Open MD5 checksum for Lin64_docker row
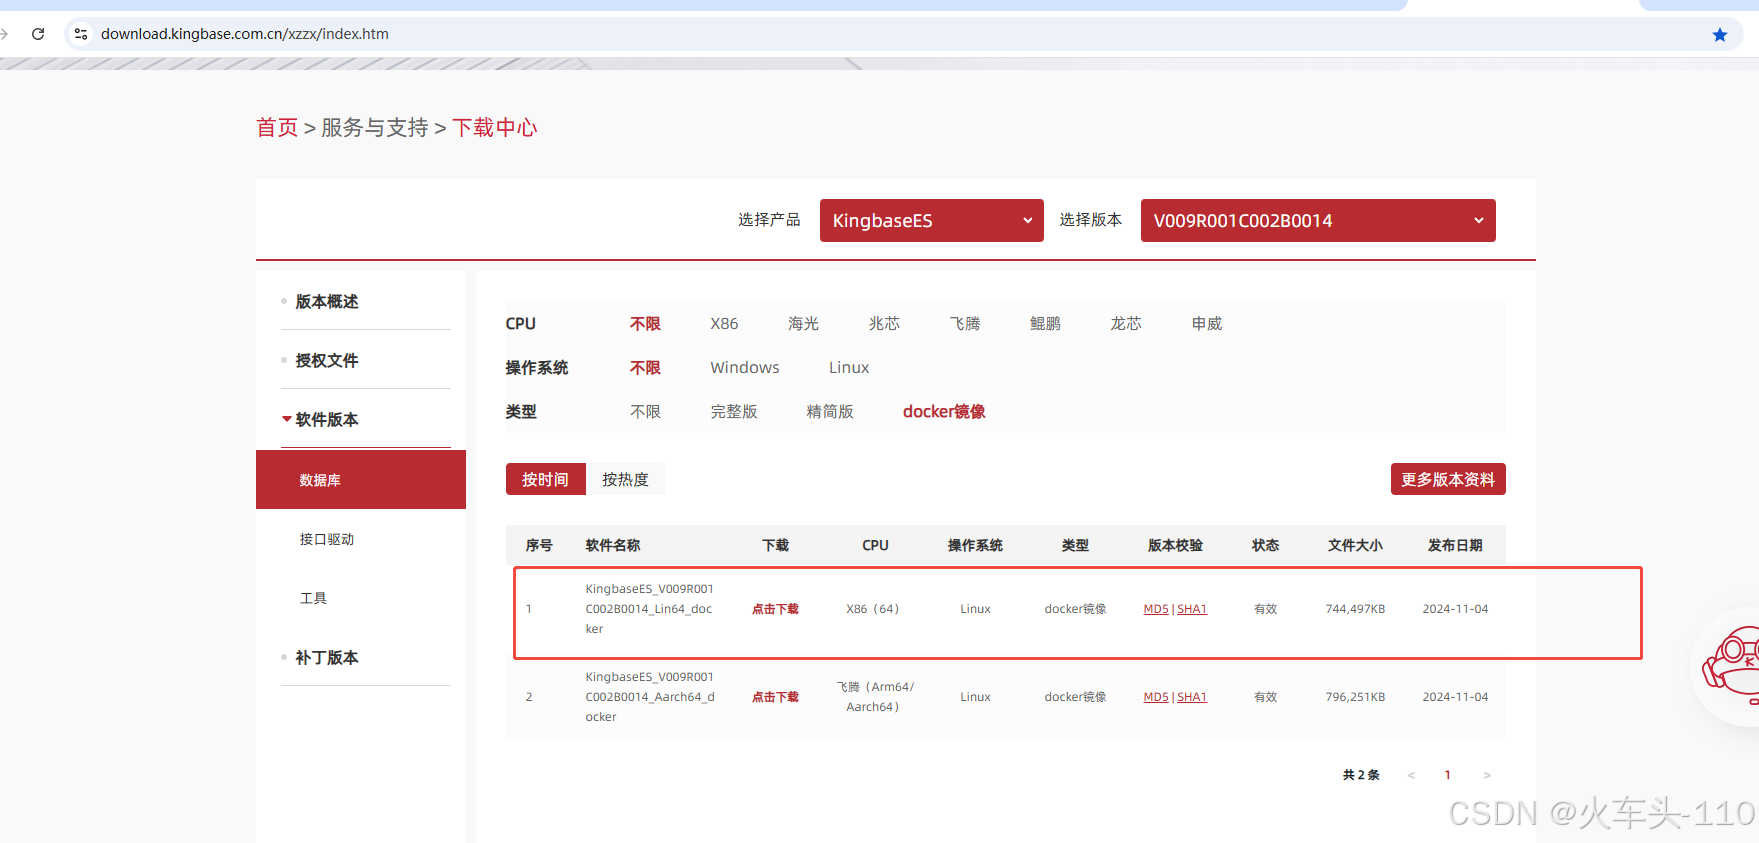The height and width of the screenshot is (843, 1759). click(x=1156, y=609)
